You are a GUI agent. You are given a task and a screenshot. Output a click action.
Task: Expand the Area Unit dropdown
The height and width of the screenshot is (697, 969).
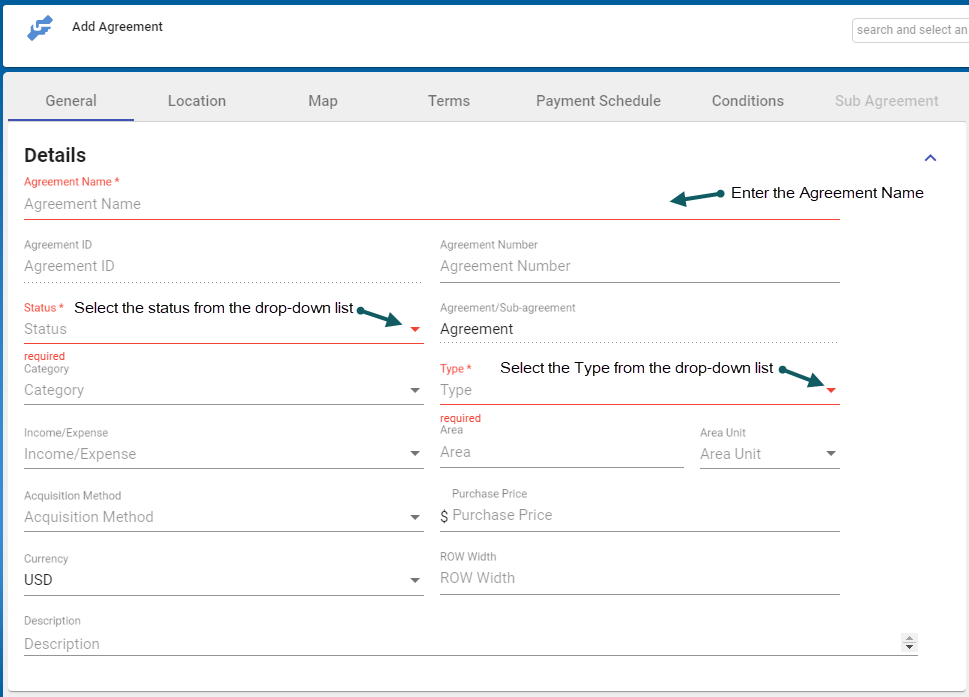(x=831, y=454)
